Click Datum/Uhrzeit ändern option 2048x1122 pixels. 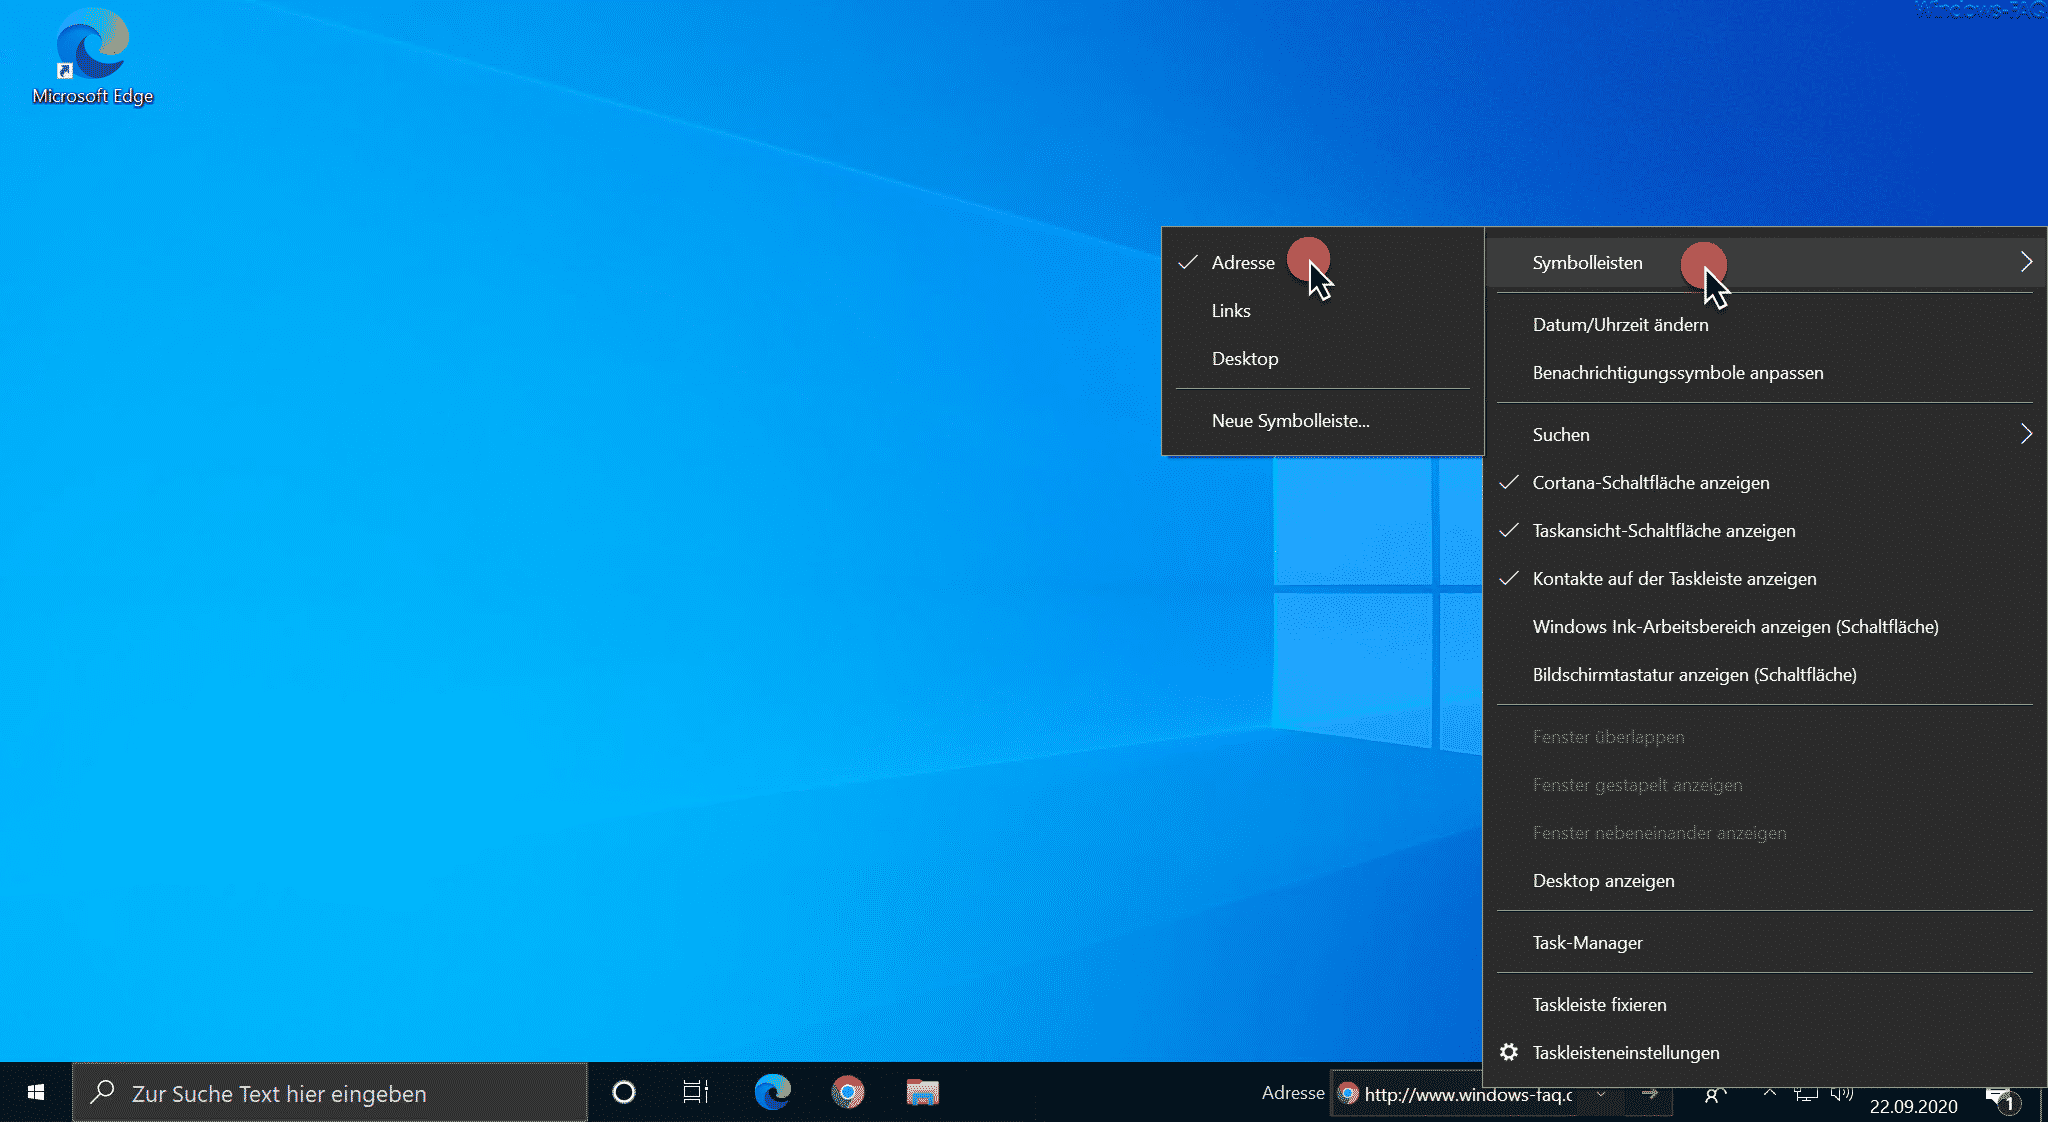[1620, 323]
